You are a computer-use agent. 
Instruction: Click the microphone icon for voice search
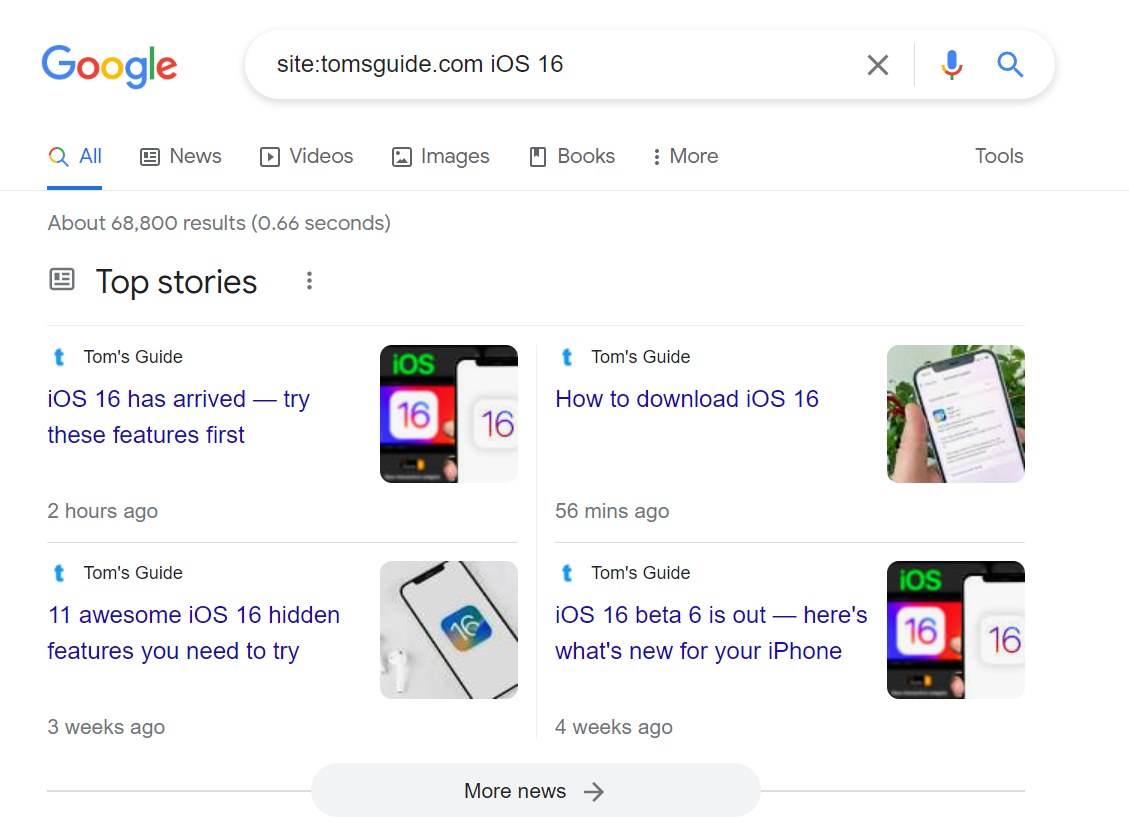point(951,64)
